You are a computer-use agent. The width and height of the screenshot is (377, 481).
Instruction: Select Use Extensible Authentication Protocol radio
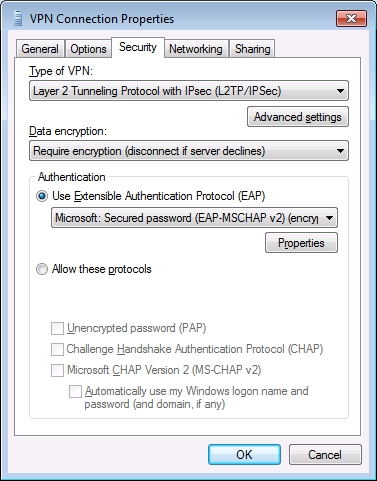point(42,196)
